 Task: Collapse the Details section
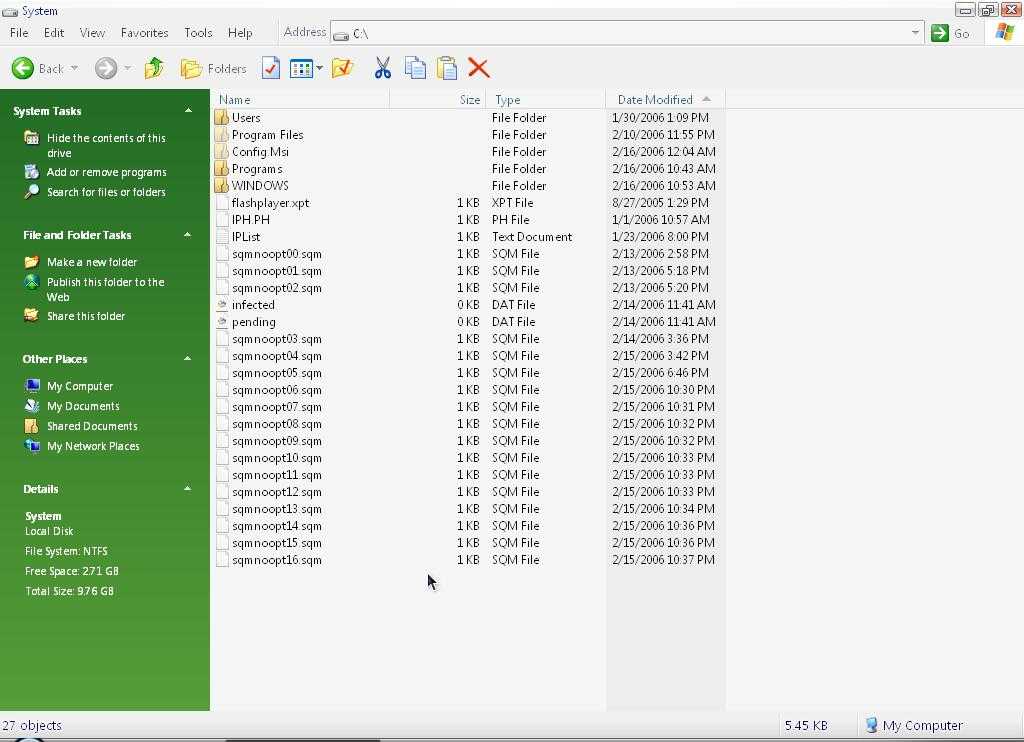click(187, 489)
